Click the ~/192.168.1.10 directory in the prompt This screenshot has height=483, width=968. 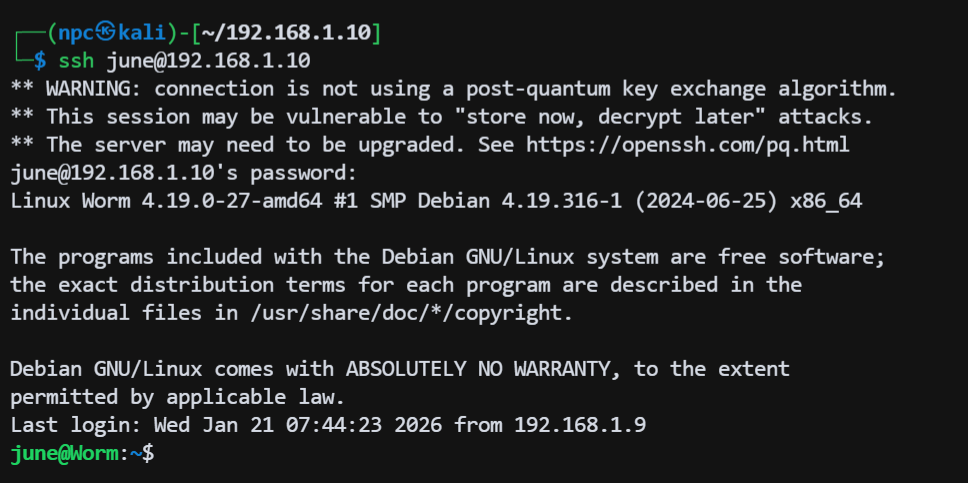pyautogui.click(x=289, y=33)
